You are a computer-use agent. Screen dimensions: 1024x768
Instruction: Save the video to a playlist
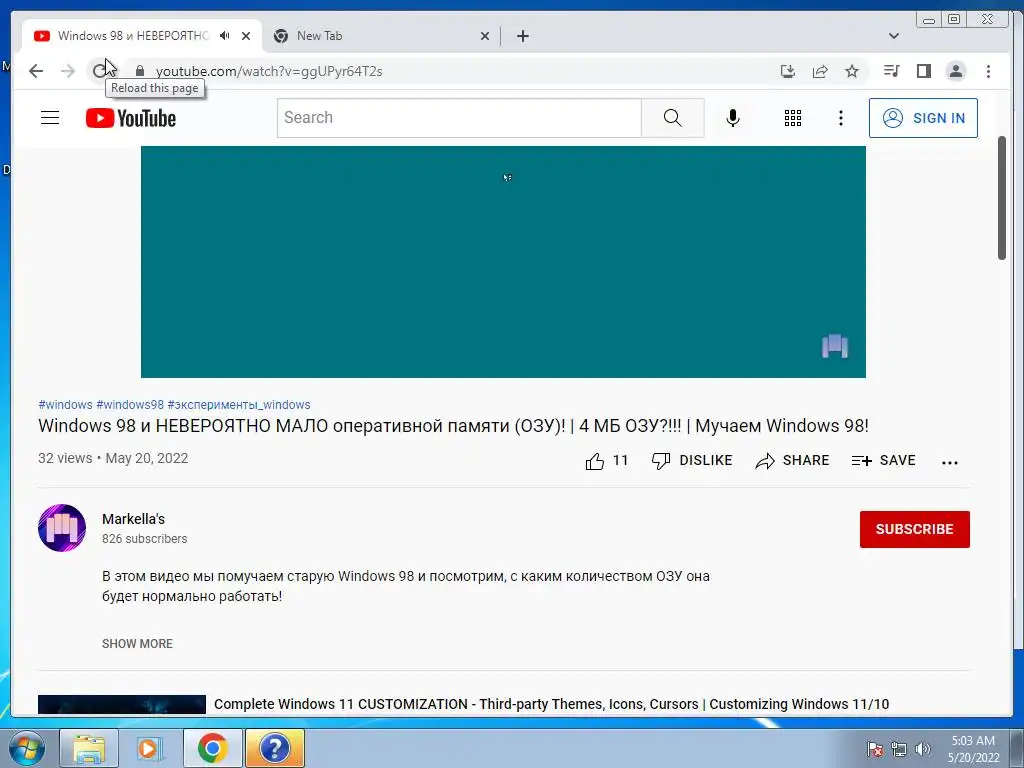click(x=884, y=460)
